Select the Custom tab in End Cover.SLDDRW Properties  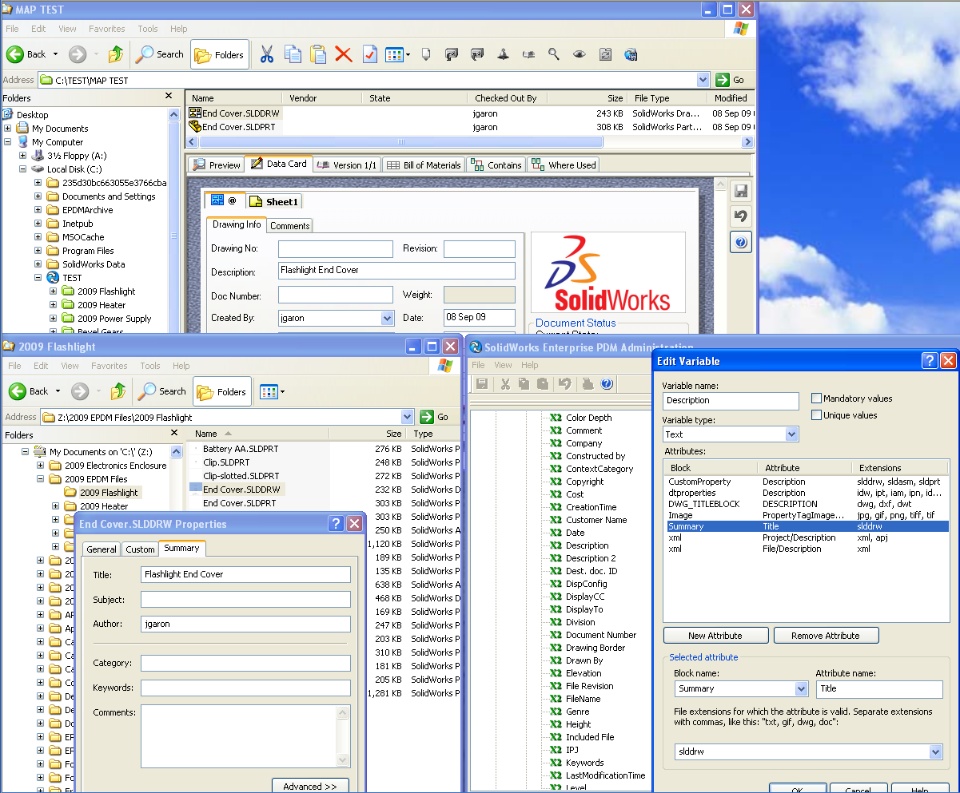tap(140, 549)
